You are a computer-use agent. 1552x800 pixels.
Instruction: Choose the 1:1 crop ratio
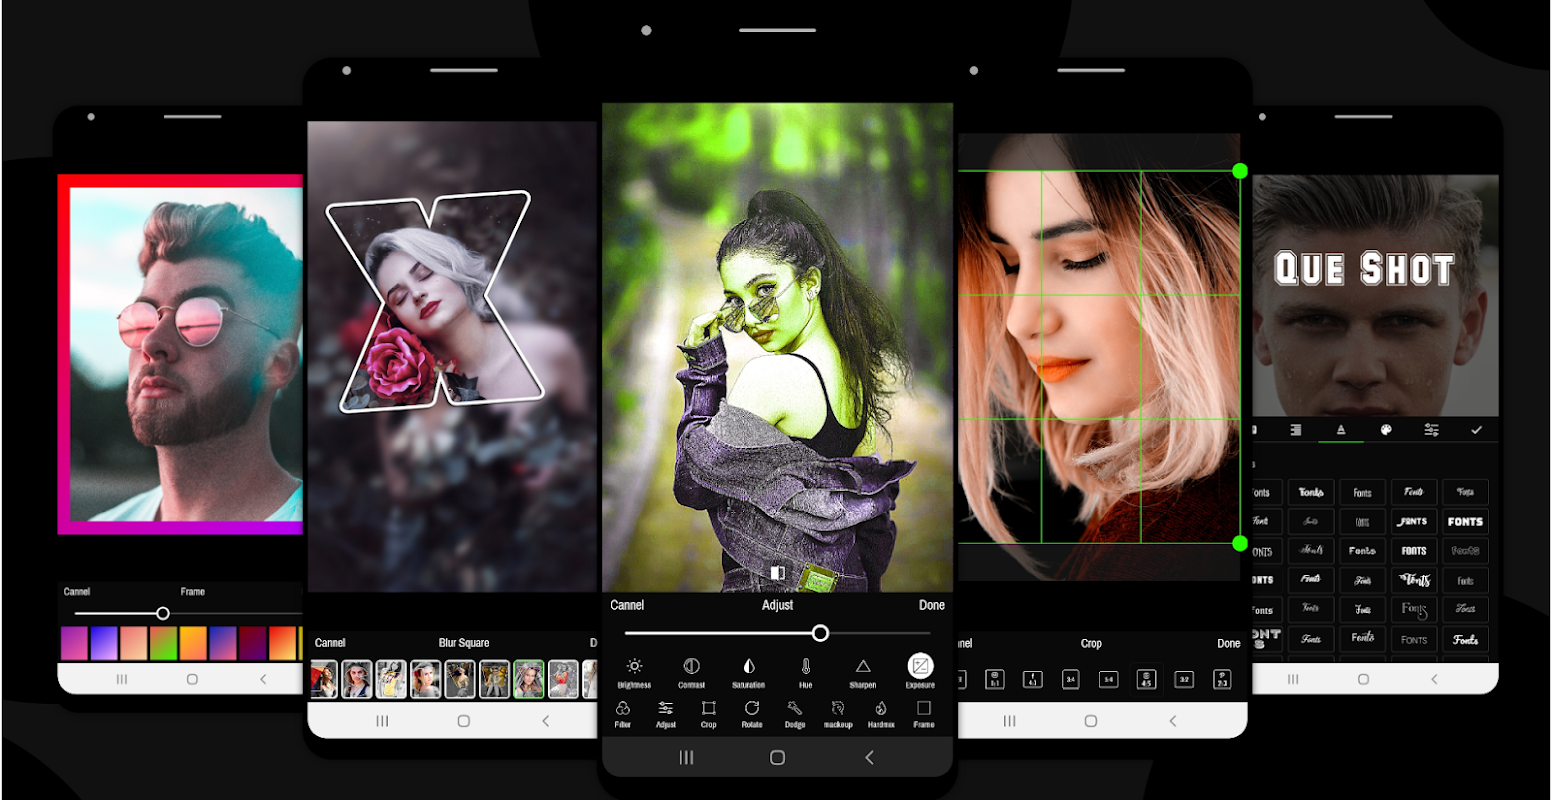click(x=995, y=680)
